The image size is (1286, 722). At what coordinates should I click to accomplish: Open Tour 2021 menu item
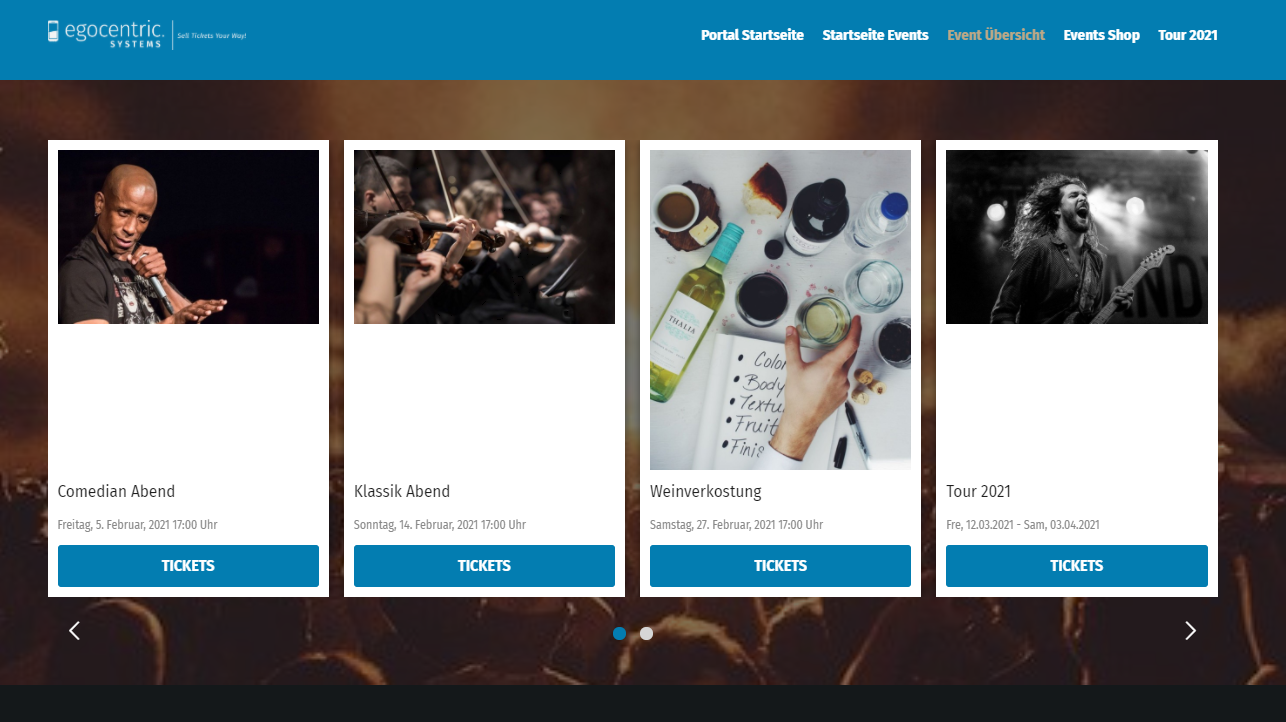pyautogui.click(x=1188, y=35)
